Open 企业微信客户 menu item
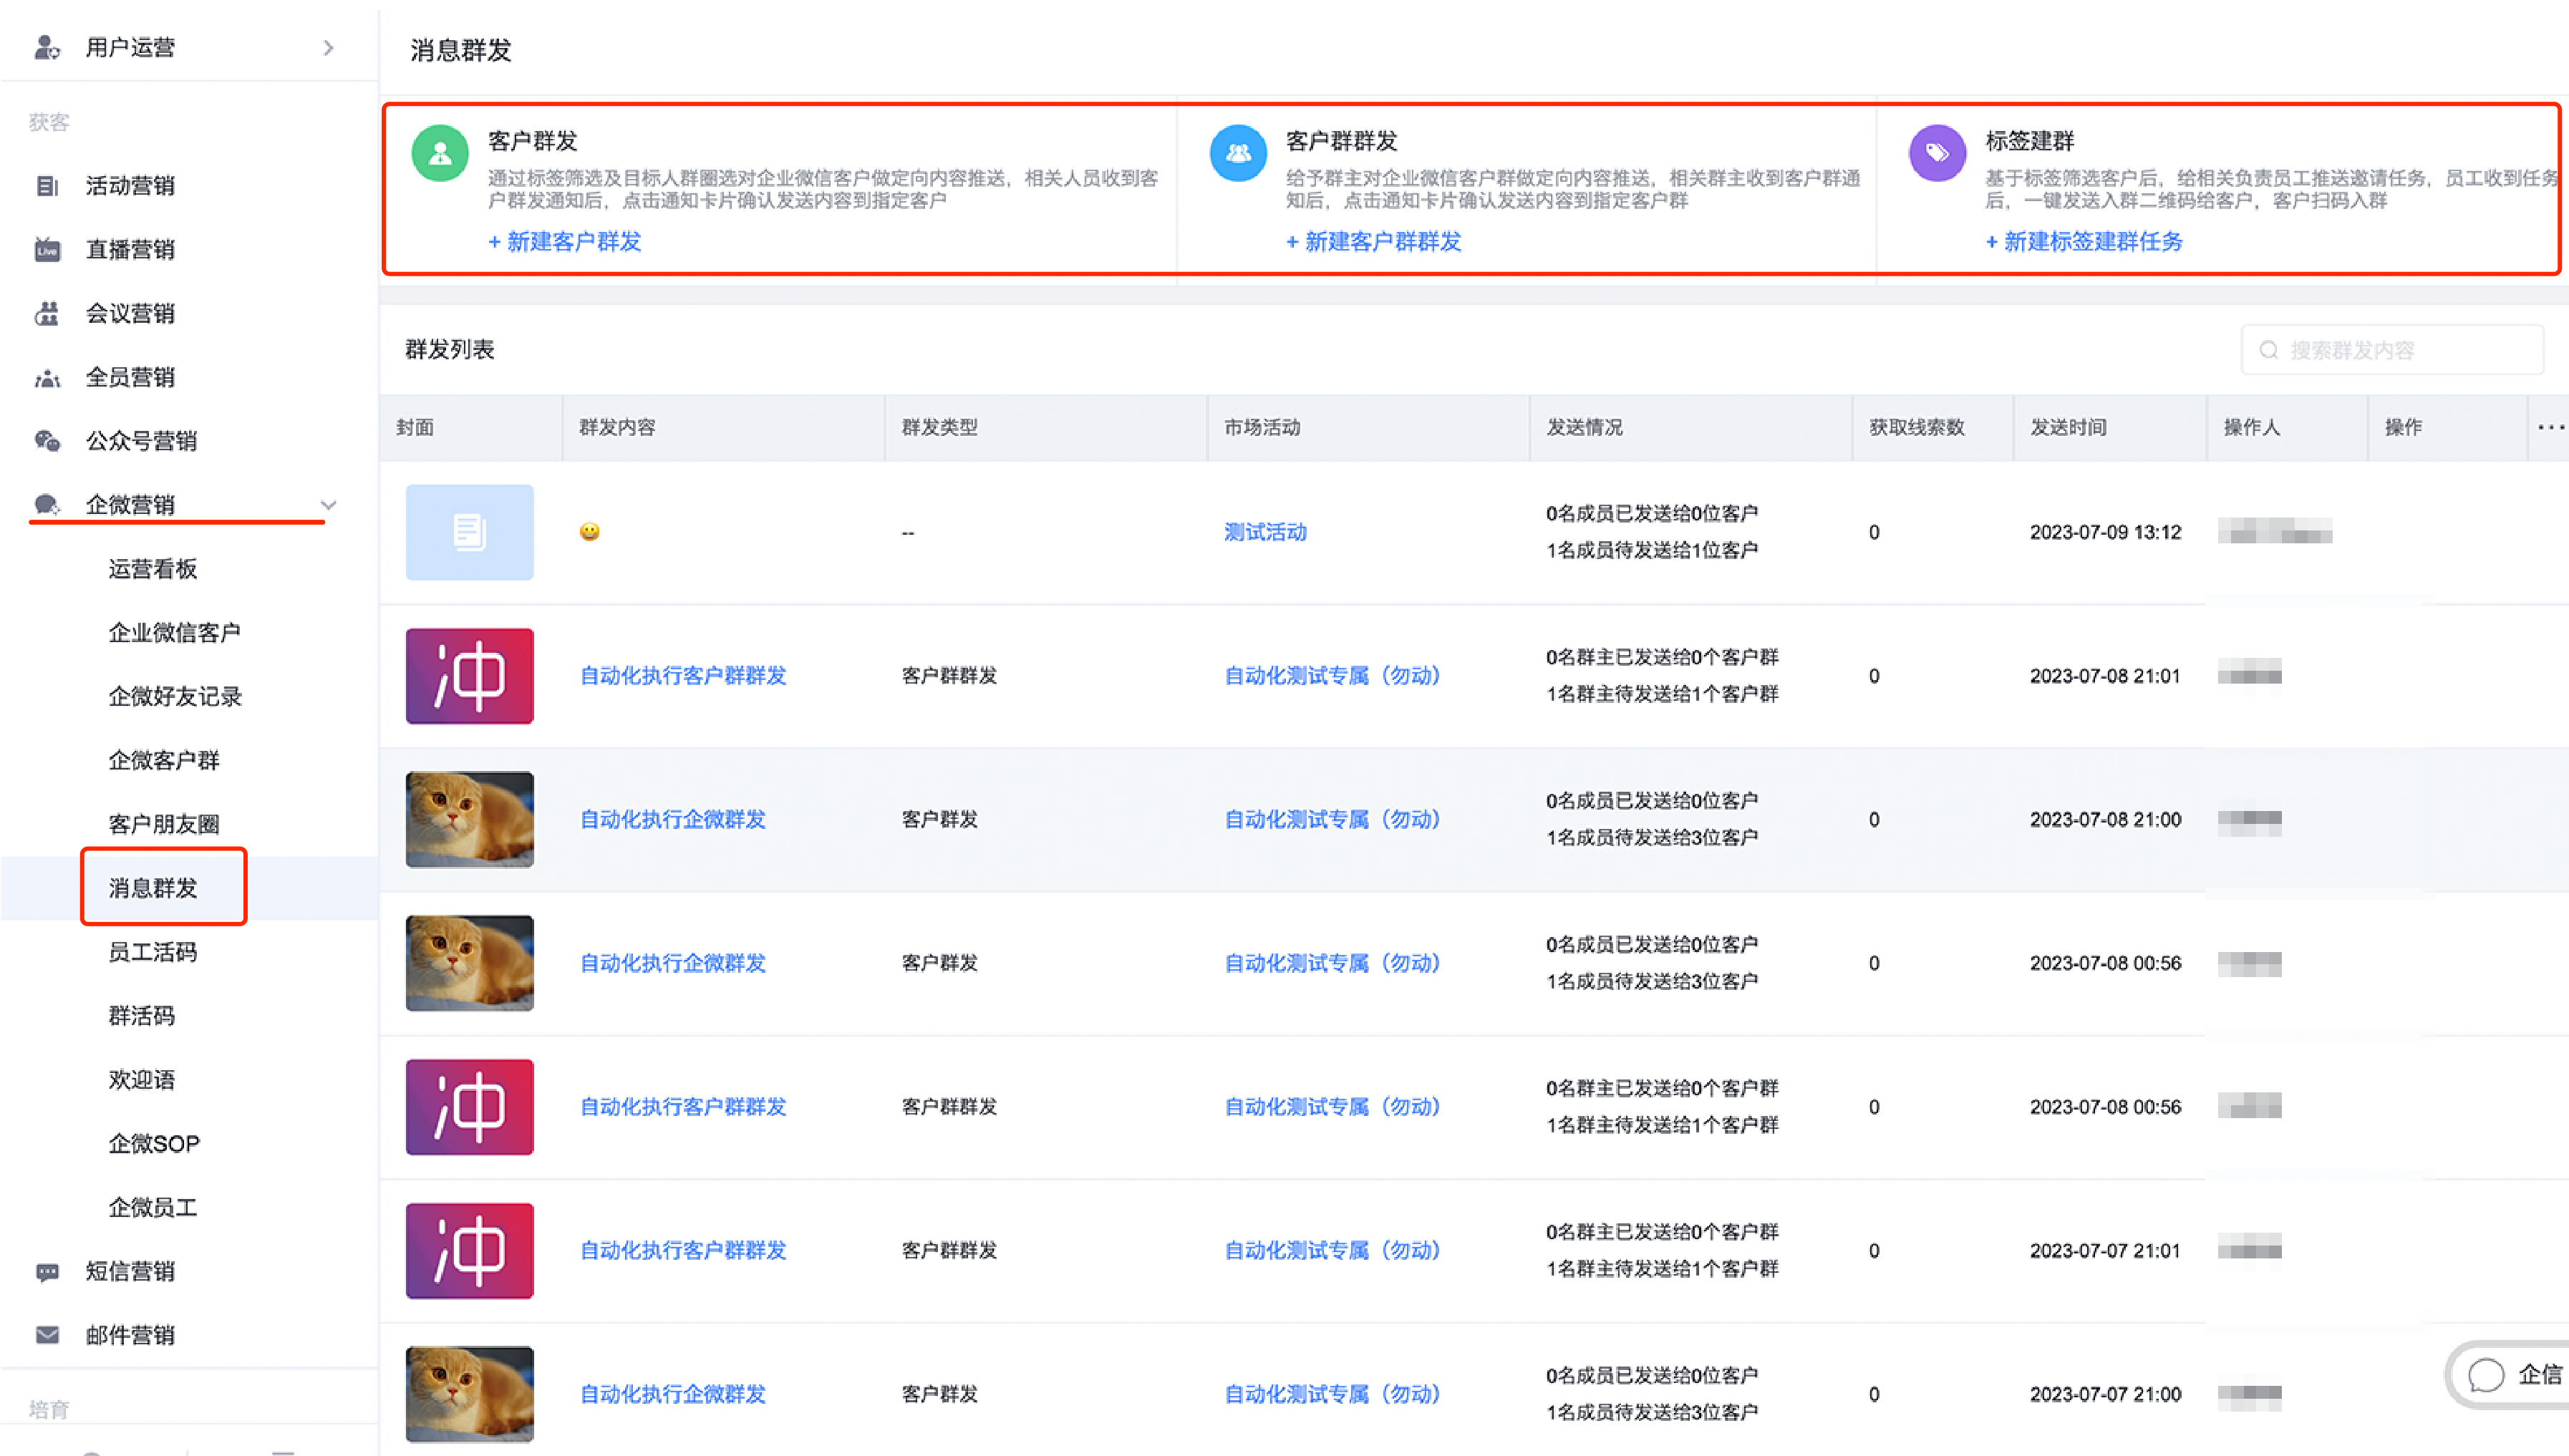 point(174,633)
